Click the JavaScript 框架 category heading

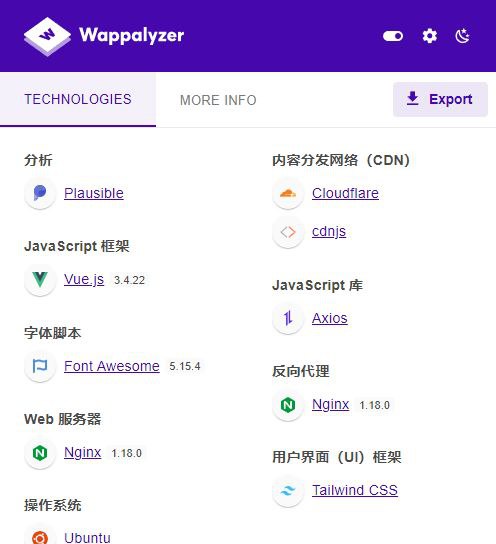click(77, 247)
